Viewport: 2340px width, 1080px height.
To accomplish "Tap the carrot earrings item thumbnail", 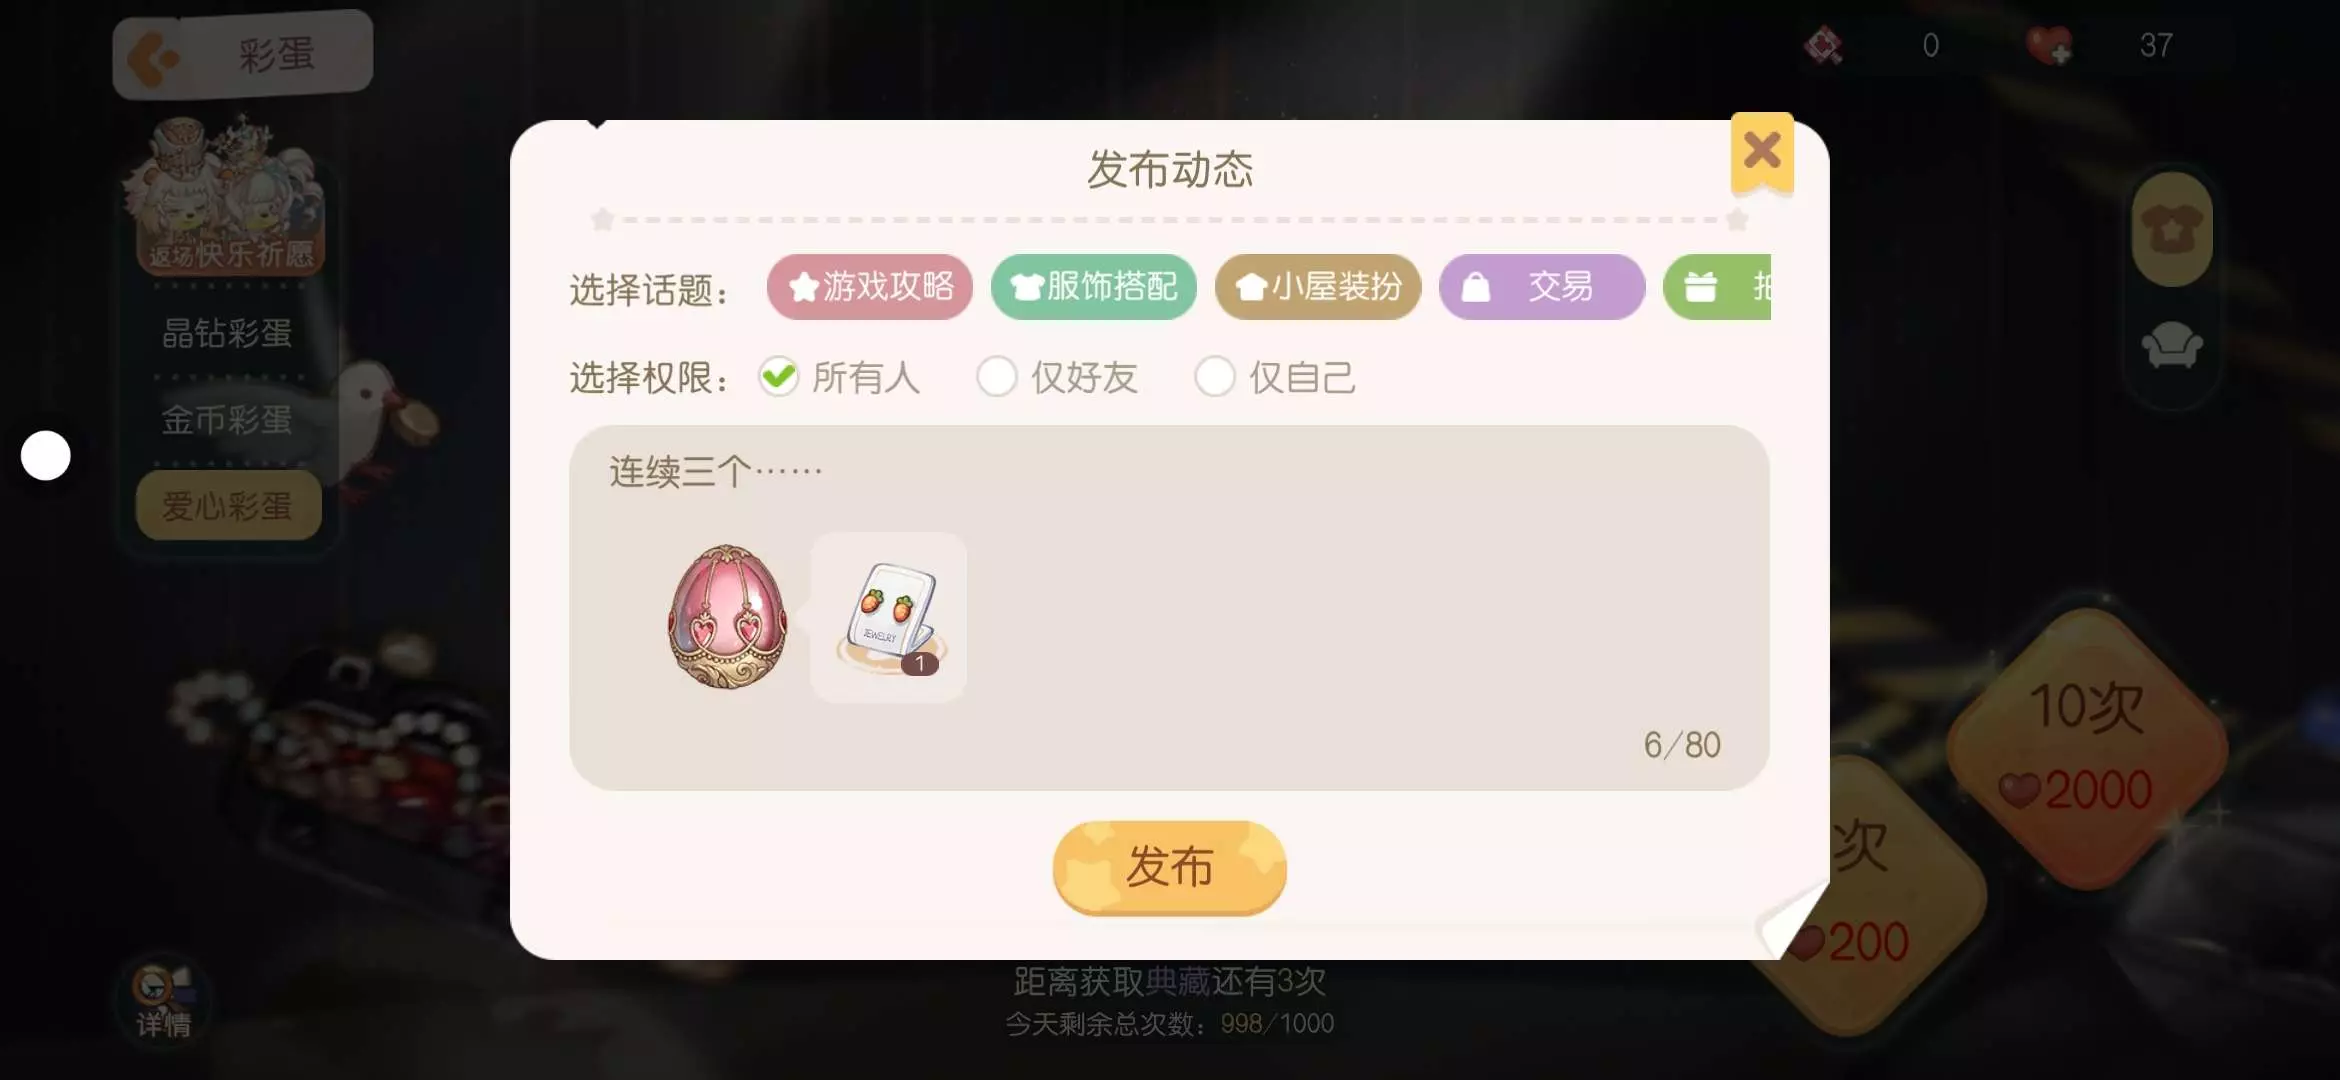I will (888, 617).
